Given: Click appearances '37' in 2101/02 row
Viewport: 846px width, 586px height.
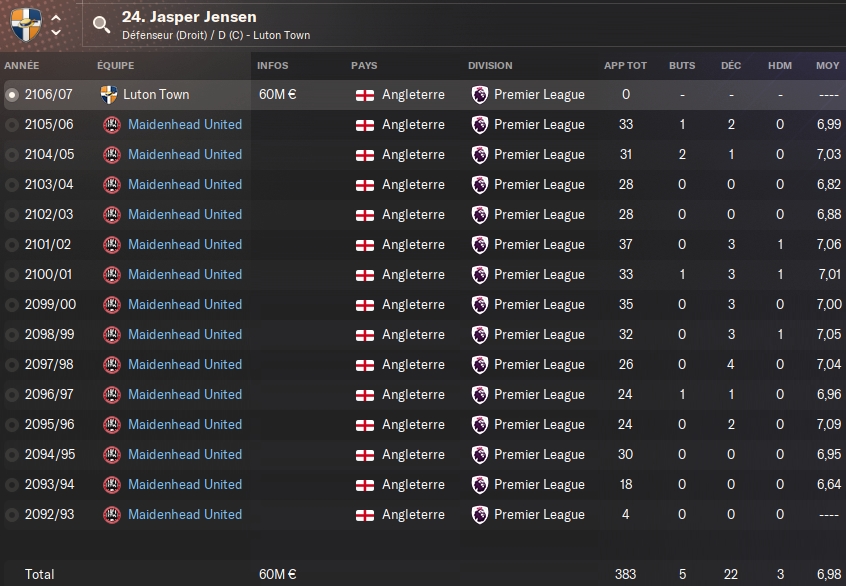Looking at the screenshot, I should tap(625, 244).
